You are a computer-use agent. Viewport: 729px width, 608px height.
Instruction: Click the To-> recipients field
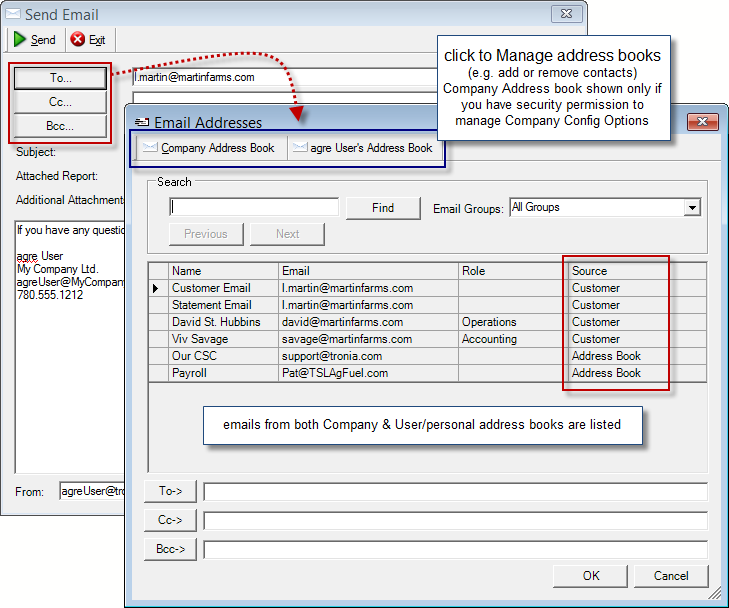(x=456, y=492)
